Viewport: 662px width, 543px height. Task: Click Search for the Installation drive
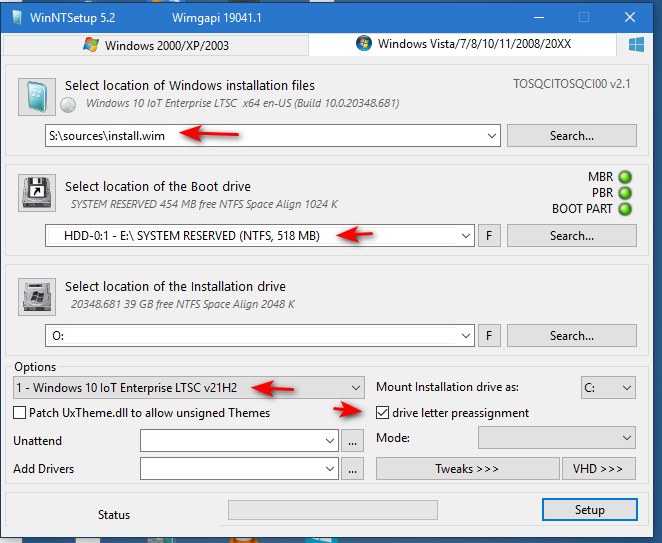[572, 336]
